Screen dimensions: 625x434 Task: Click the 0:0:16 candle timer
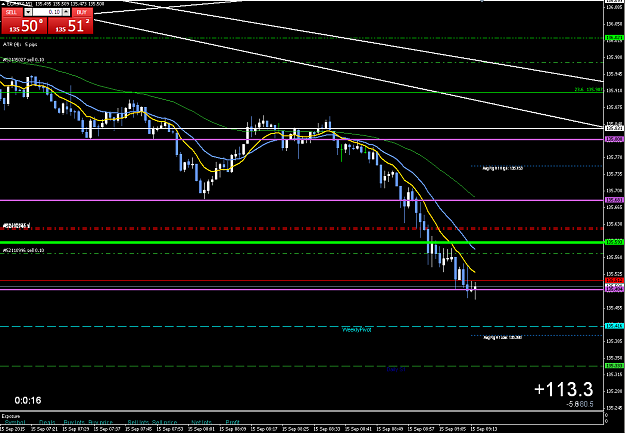28,401
